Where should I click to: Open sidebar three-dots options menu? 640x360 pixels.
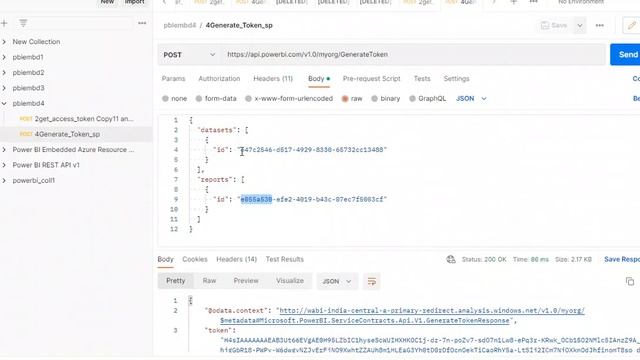[142, 23]
